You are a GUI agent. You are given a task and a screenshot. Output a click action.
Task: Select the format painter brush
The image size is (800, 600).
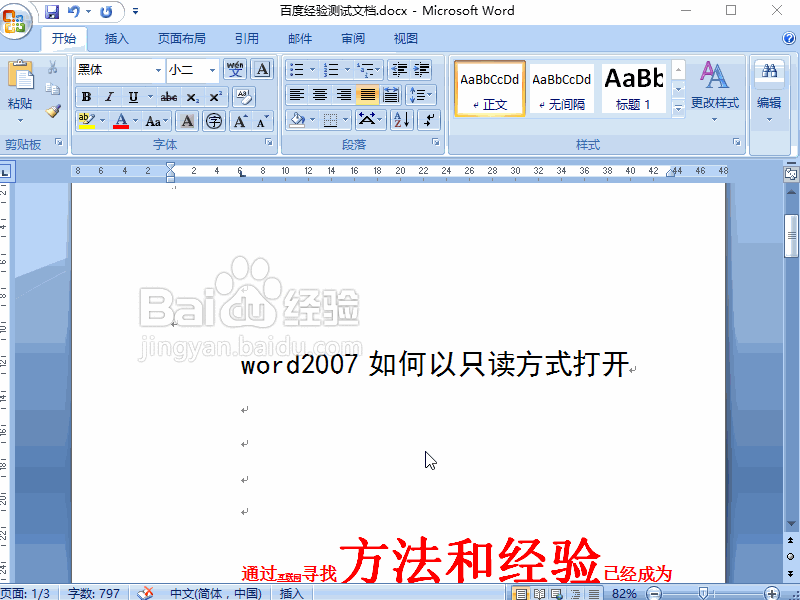click(53, 111)
